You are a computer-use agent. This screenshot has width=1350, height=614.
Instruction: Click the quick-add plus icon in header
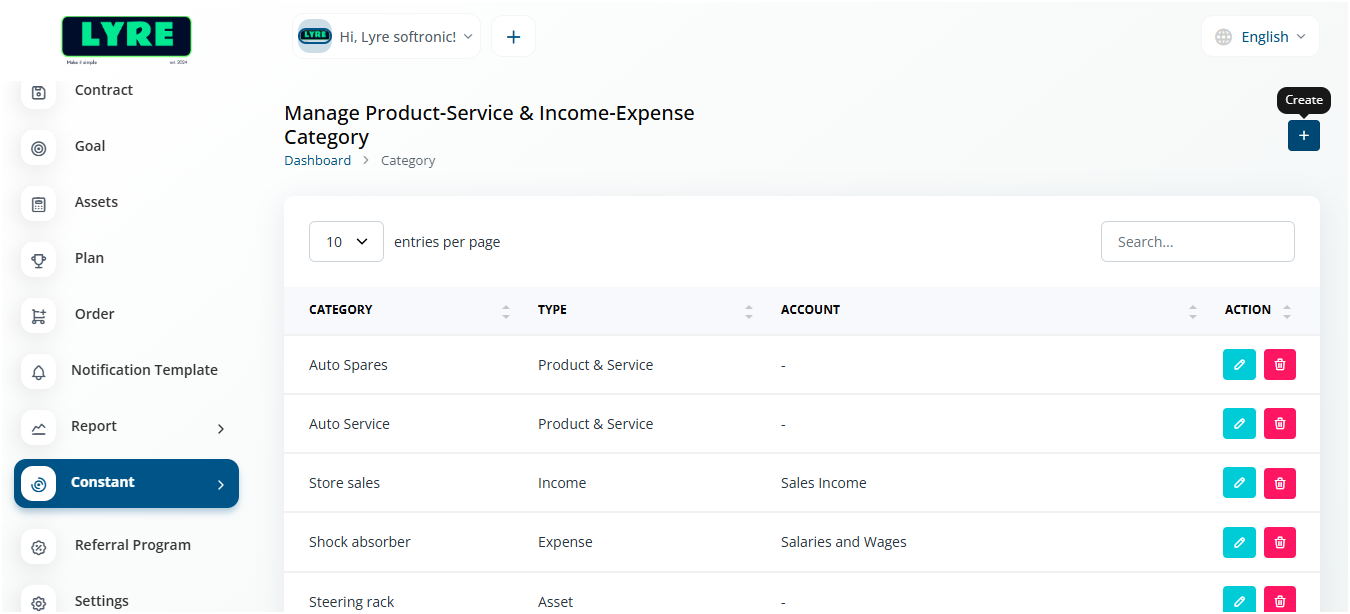point(513,37)
